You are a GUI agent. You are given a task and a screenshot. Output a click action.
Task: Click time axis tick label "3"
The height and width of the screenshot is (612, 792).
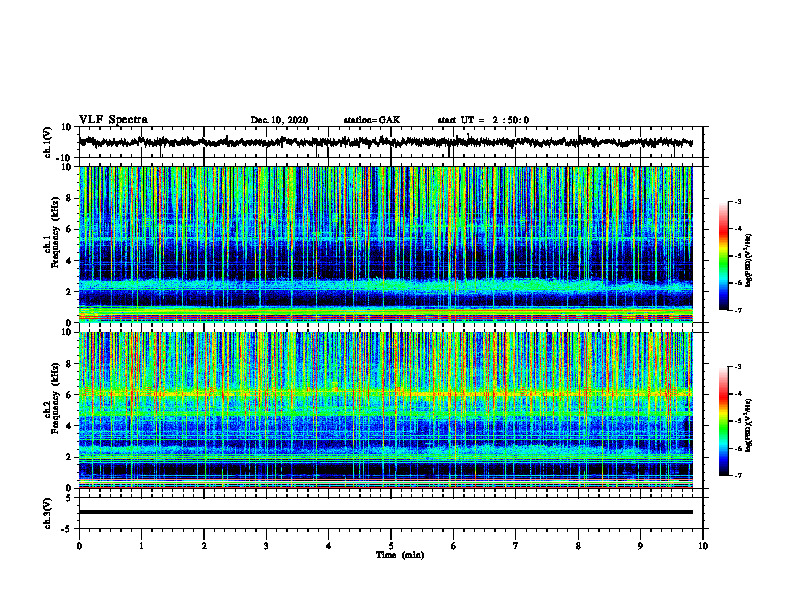pos(266,546)
